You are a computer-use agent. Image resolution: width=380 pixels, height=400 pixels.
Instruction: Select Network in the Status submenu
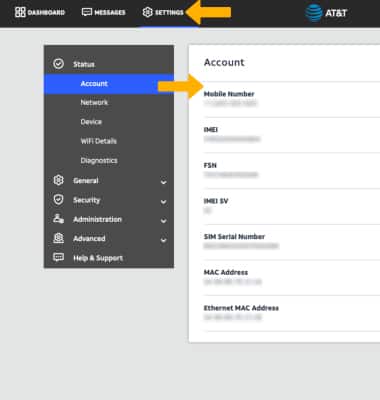pyautogui.click(x=94, y=102)
